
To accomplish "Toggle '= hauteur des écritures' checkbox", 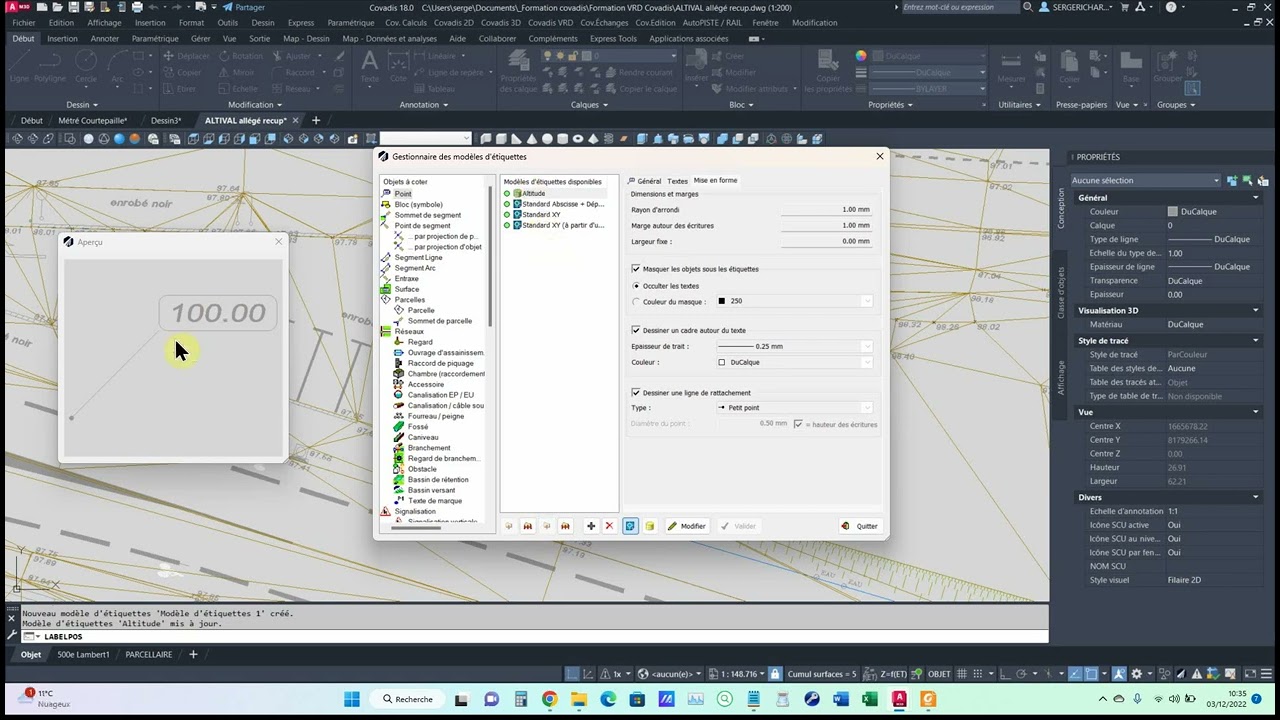I will (x=798, y=424).
